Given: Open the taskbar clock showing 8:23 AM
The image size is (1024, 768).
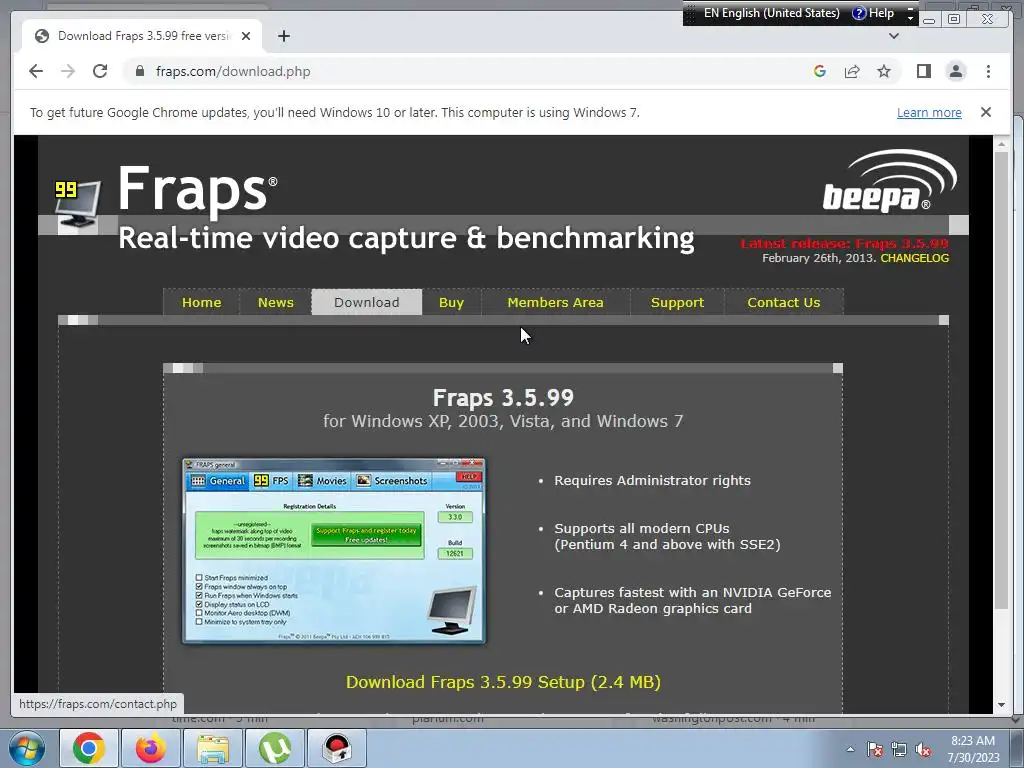Looking at the screenshot, I should coord(973,749).
